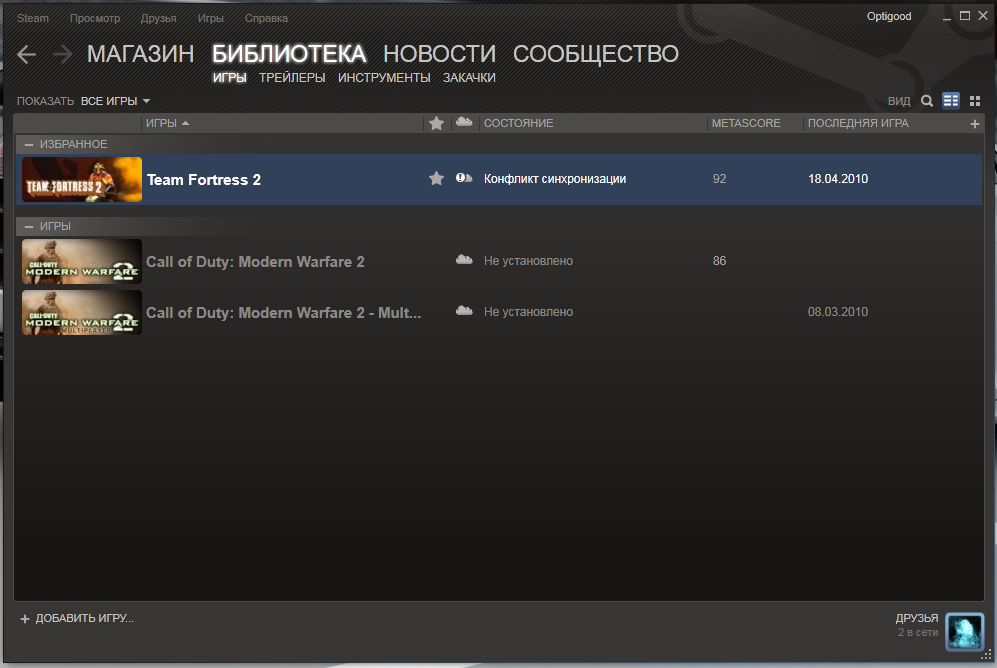
Task: Click Конфликт синхронизации status text
Action: point(554,179)
